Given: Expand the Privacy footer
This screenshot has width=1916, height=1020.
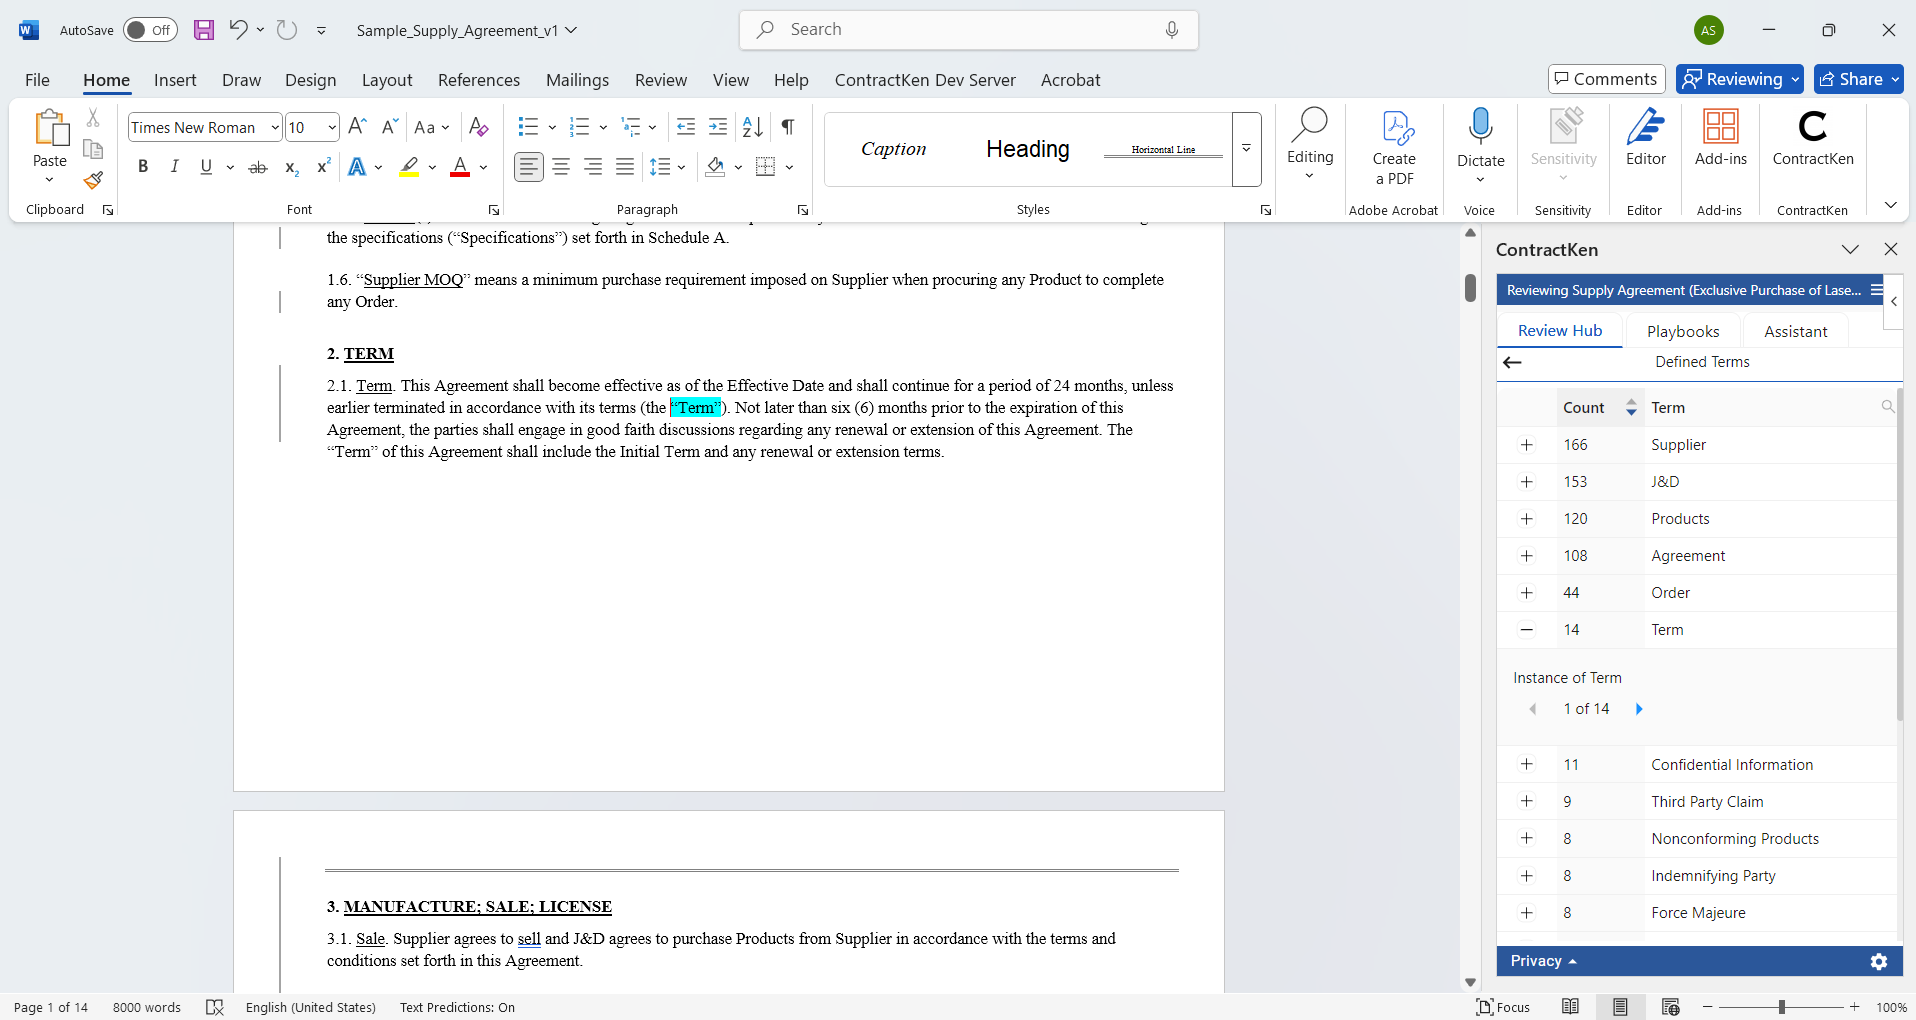Looking at the screenshot, I should [1543, 961].
